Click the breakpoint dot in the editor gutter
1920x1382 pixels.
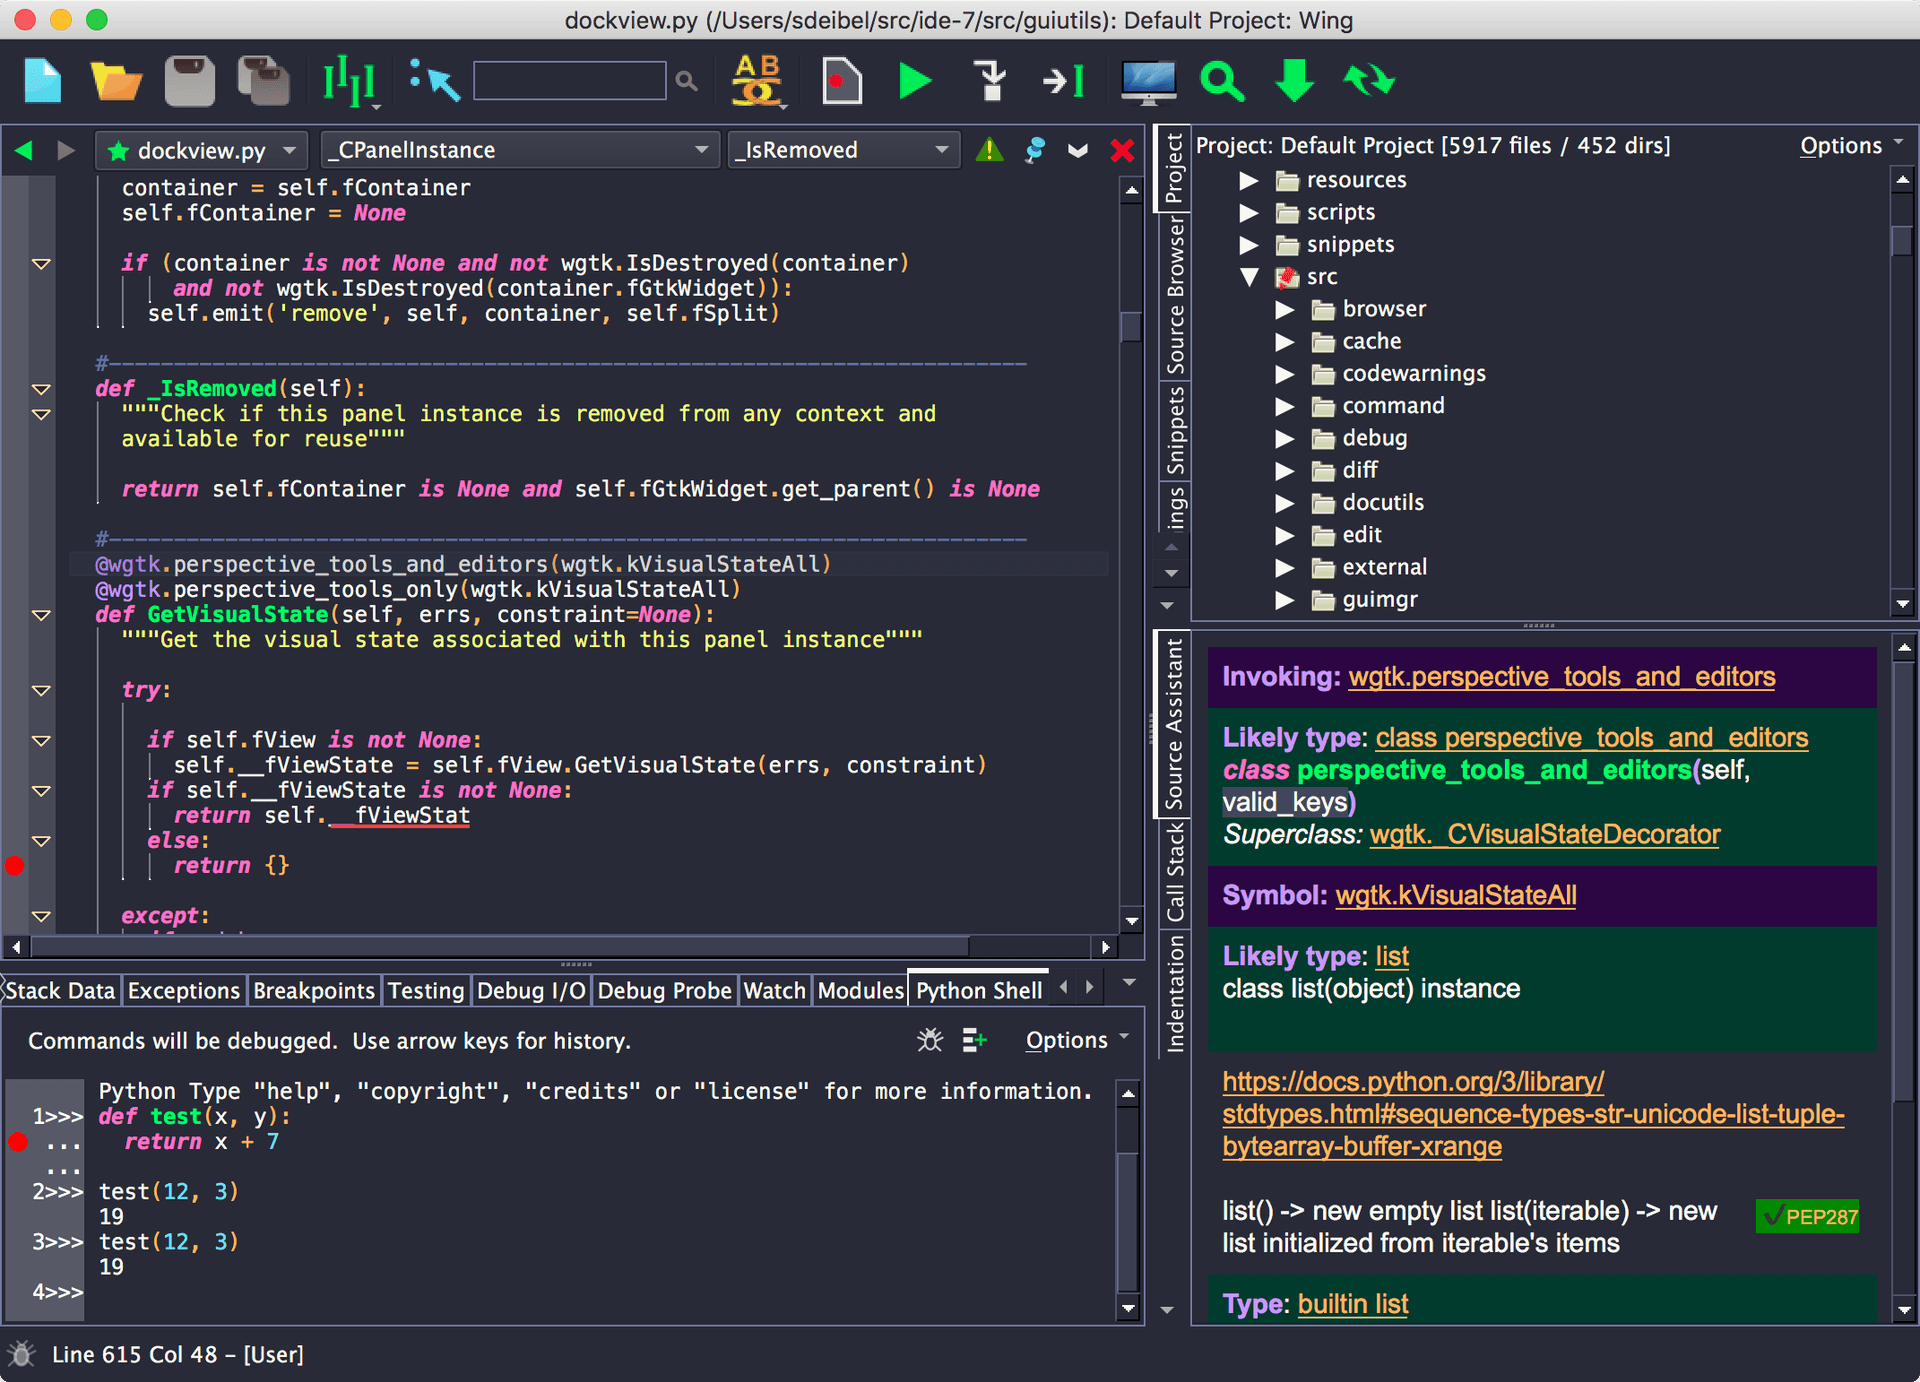pos(14,866)
